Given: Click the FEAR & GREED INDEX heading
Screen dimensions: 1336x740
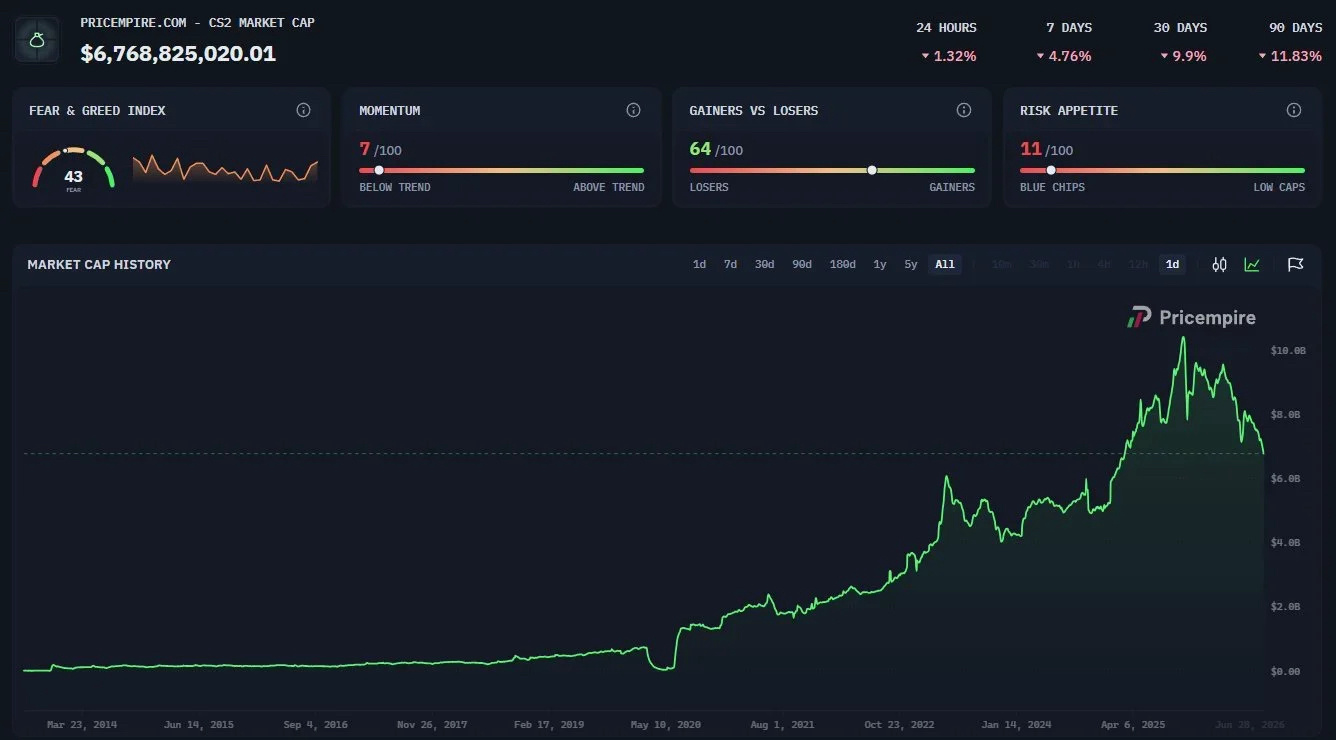Looking at the screenshot, I should pos(97,110).
